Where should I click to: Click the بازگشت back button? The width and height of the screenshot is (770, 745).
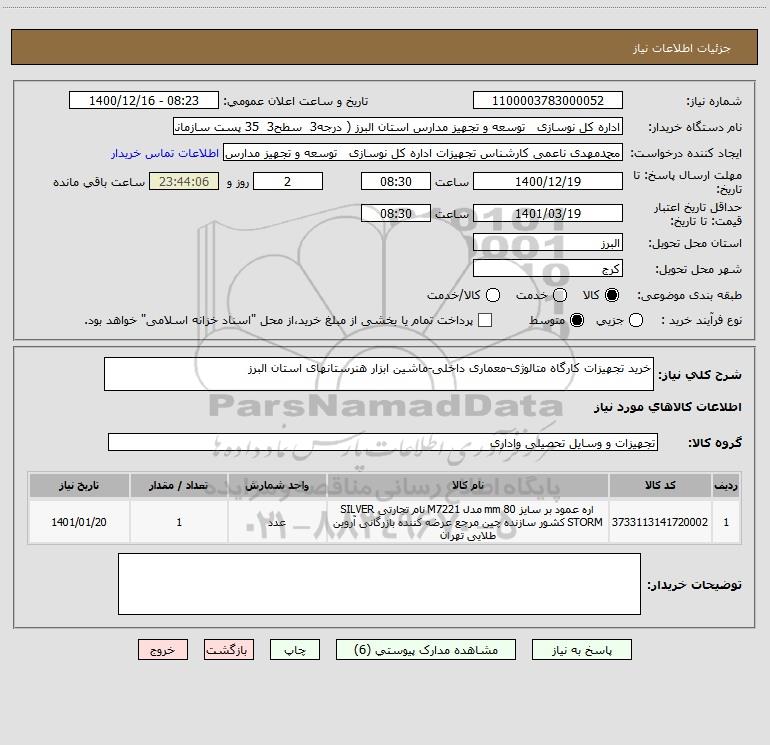click(x=229, y=650)
